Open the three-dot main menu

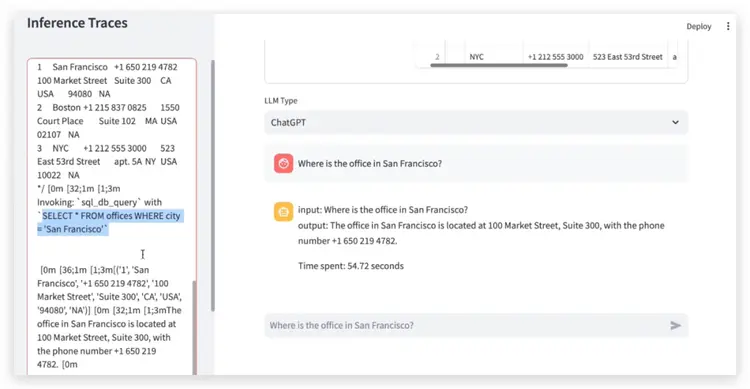(x=728, y=26)
